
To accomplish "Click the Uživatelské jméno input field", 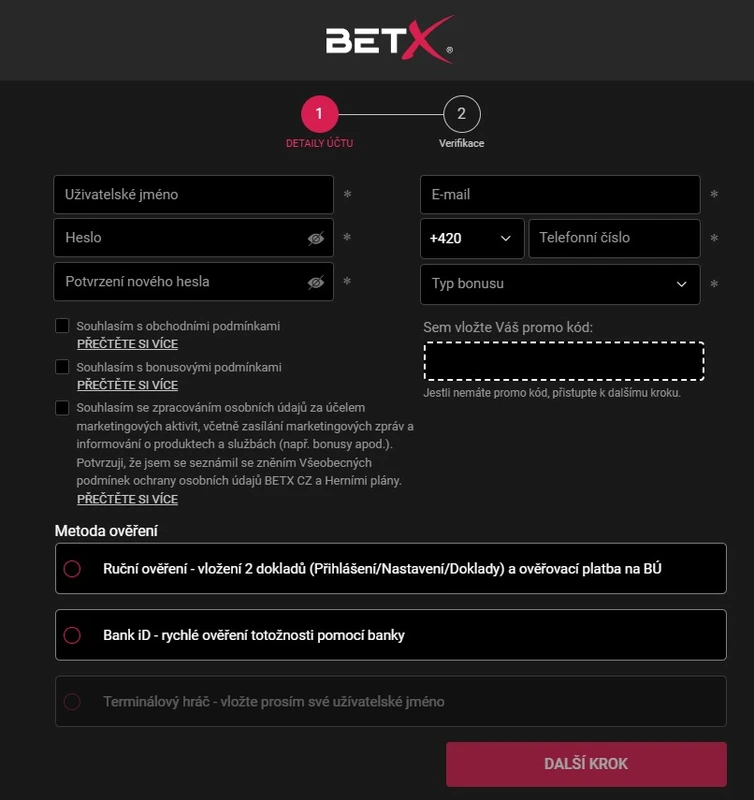I will (193, 194).
